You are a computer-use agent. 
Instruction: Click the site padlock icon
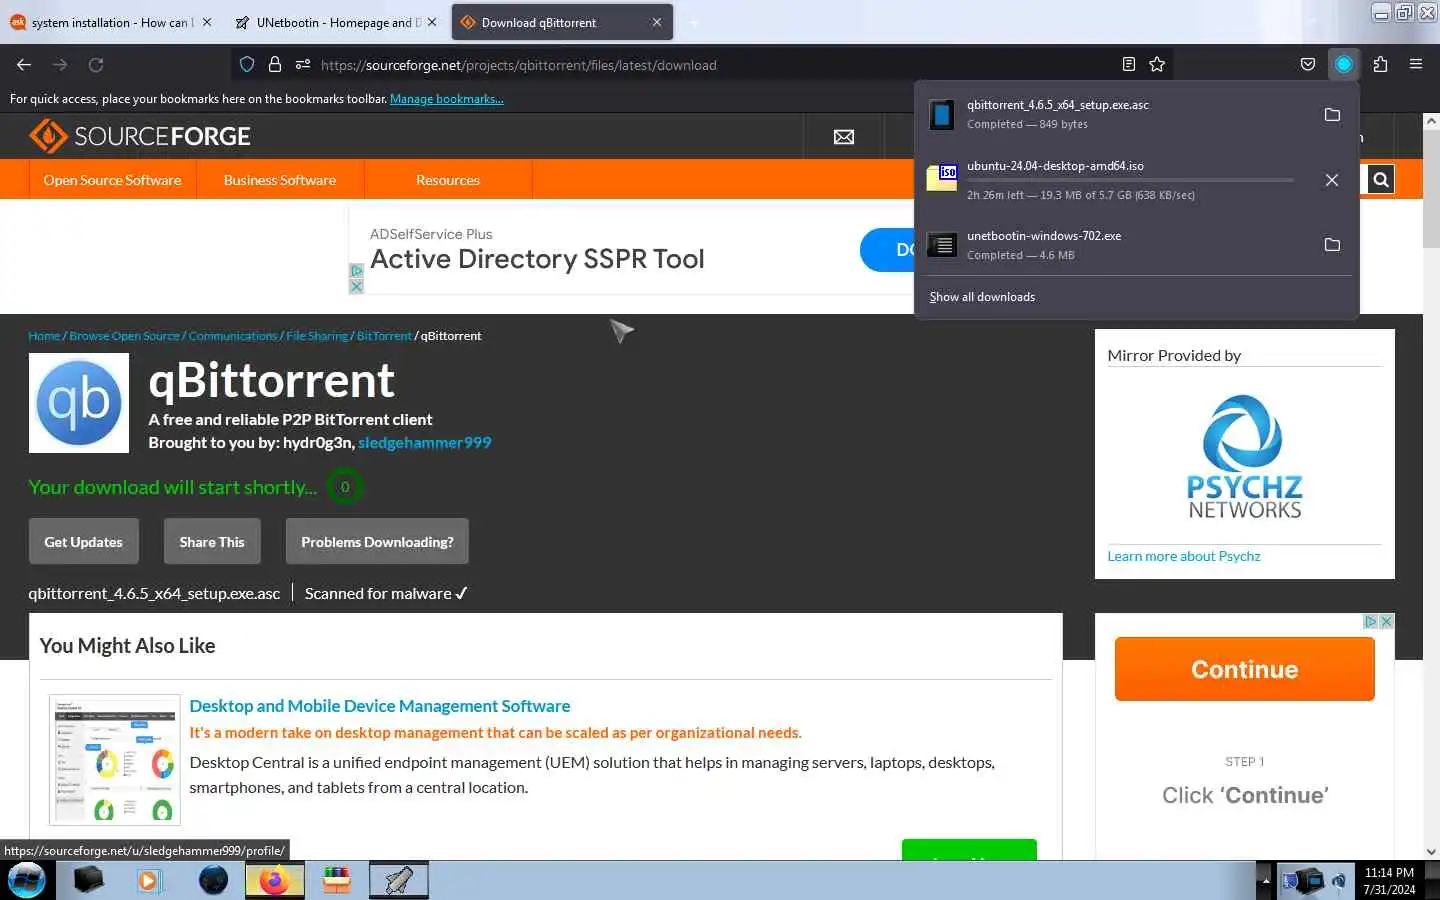coord(275,64)
